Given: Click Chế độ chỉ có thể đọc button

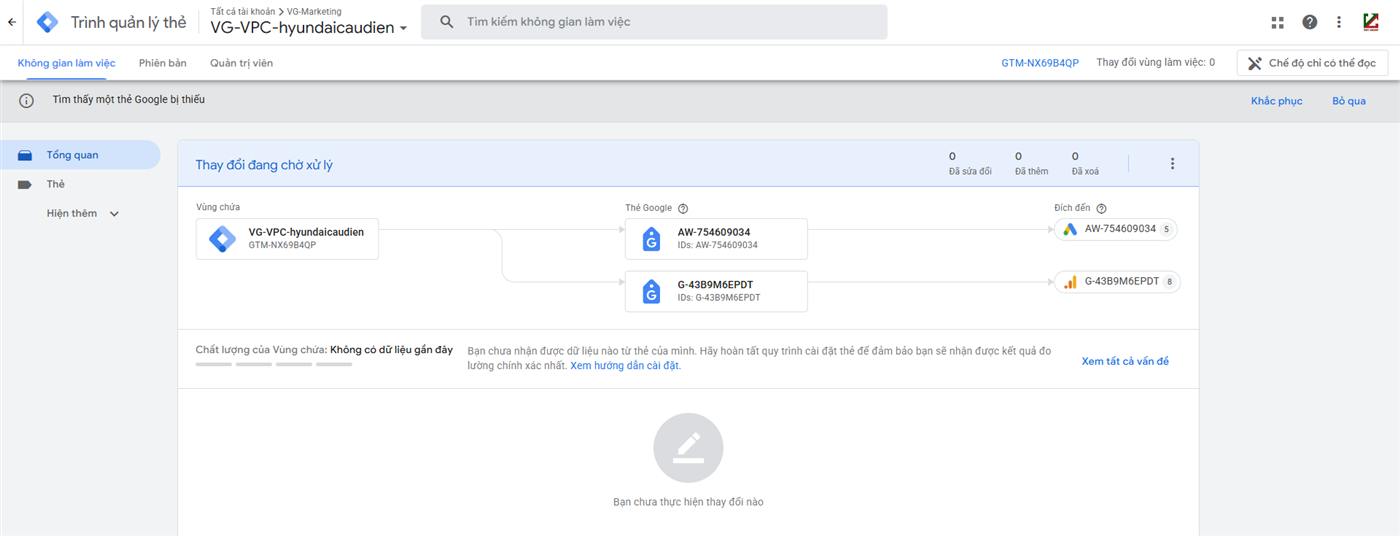Looking at the screenshot, I should pyautogui.click(x=1311, y=63).
